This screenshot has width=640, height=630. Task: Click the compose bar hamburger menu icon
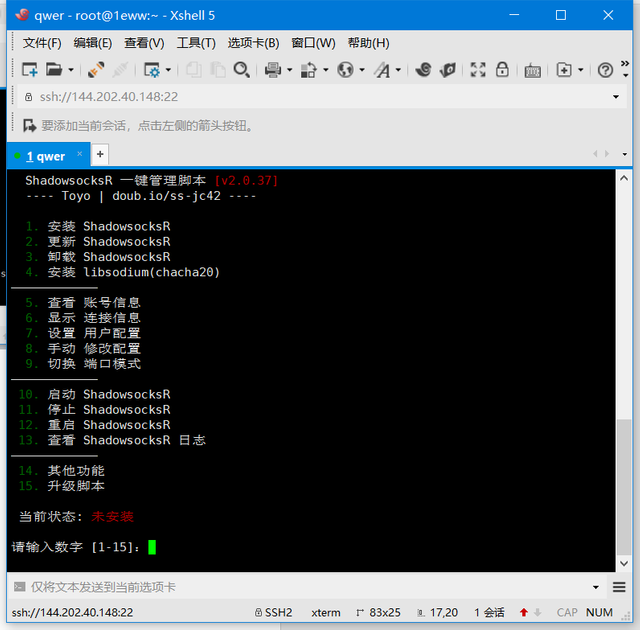(619, 587)
